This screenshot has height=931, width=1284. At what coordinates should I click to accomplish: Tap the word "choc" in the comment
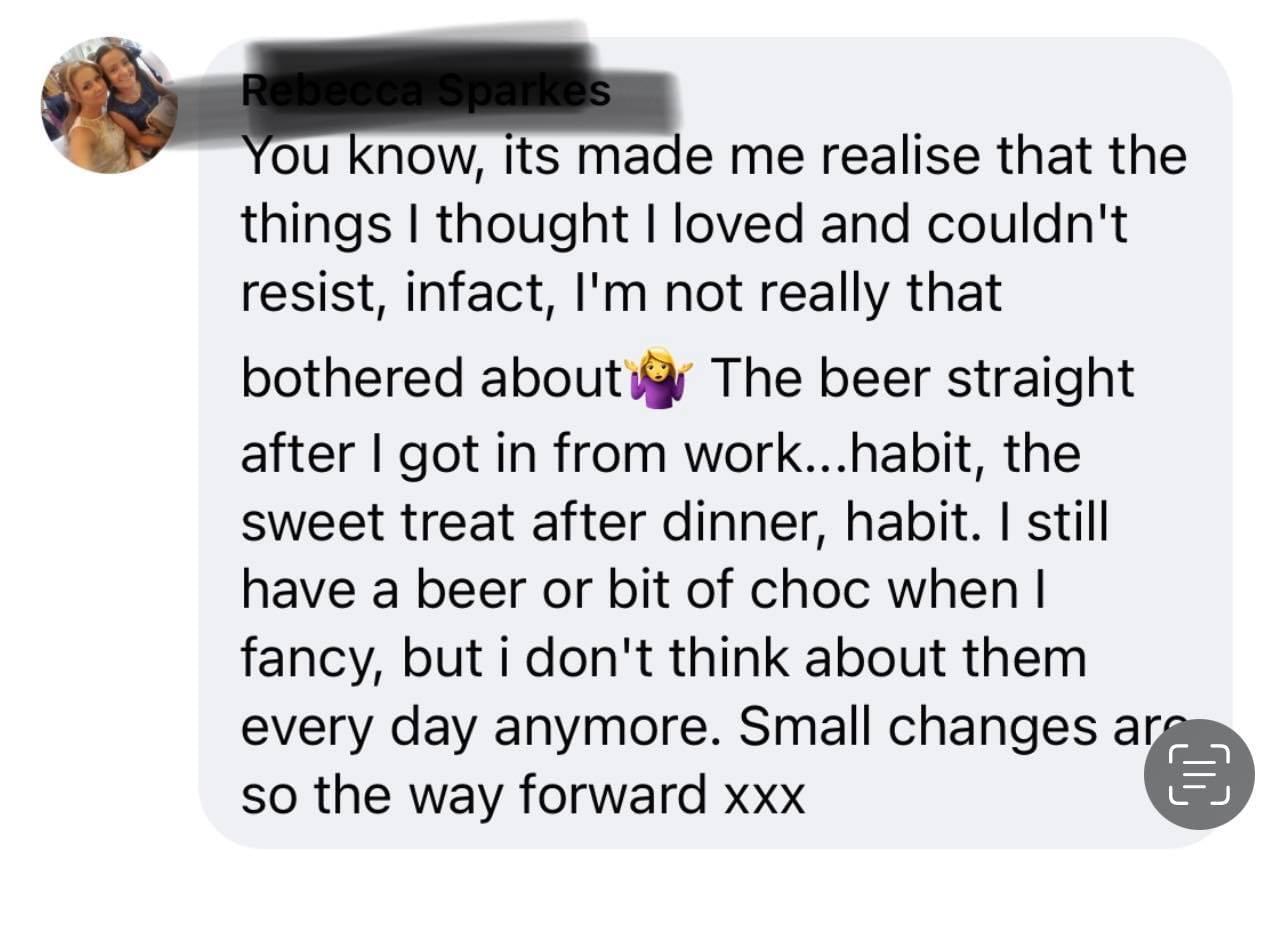tap(810, 589)
